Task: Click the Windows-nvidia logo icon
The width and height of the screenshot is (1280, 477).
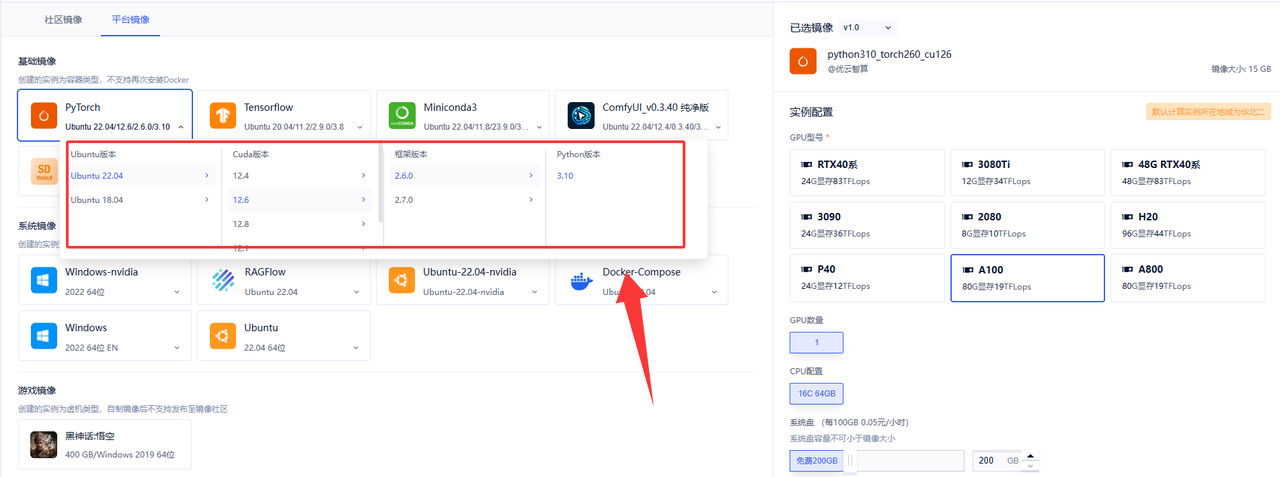Action: click(x=44, y=281)
